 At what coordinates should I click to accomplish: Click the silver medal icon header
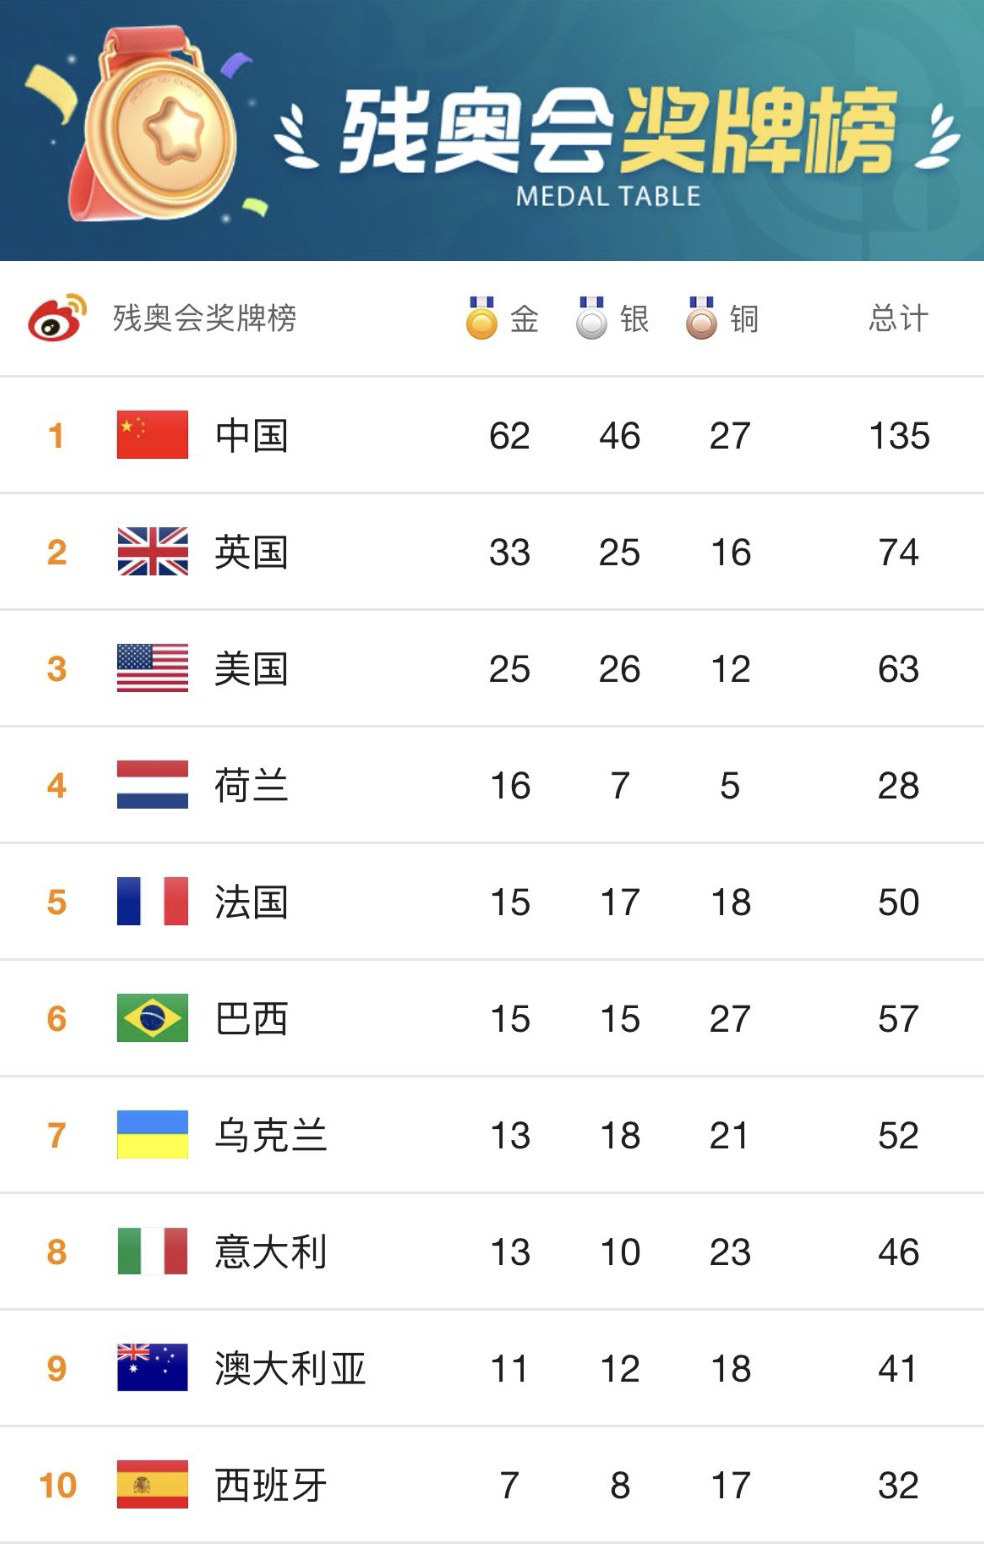pos(591,319)
